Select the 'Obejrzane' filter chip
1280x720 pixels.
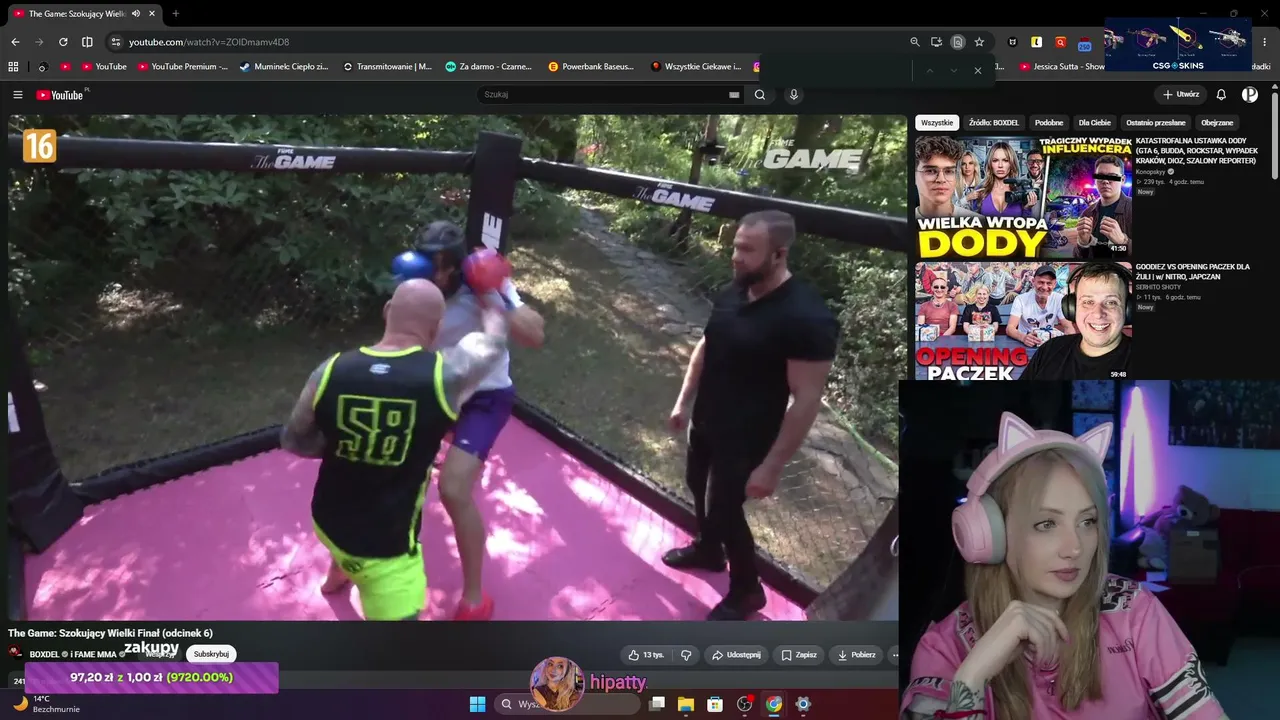click(x=1217, y=123)
